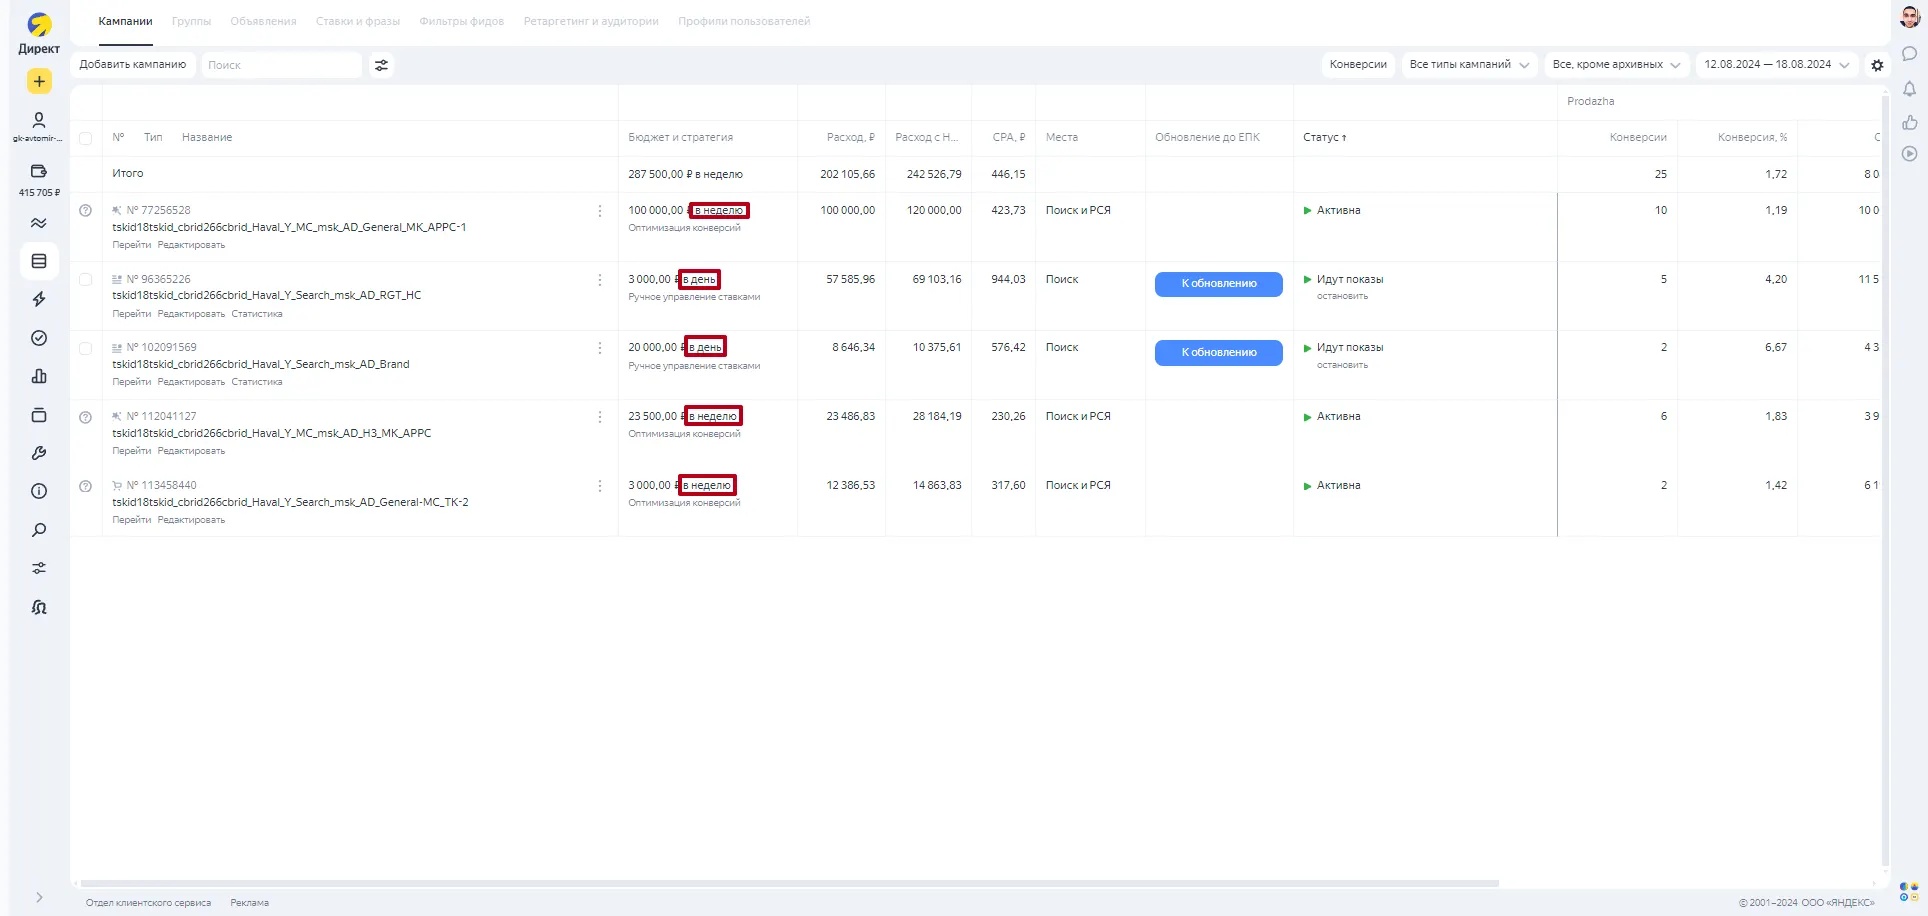This screenshot has width=1928, height=916.
Task: Open the wallet balance icon in sidebar
Action: pyautogui.click(x=39, y=171)
